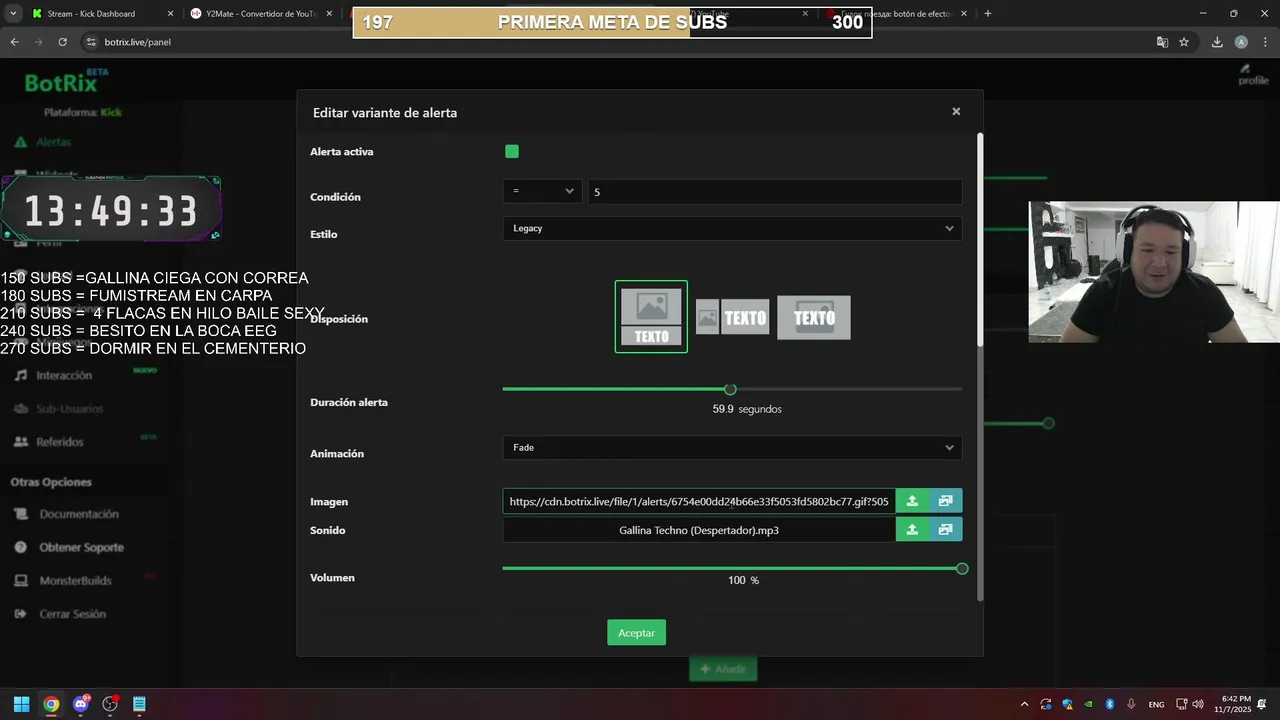1280x720 pixels.
Task: Open Notepad from the taskbar
Action: pyautogui.click(x=139, y=704)
